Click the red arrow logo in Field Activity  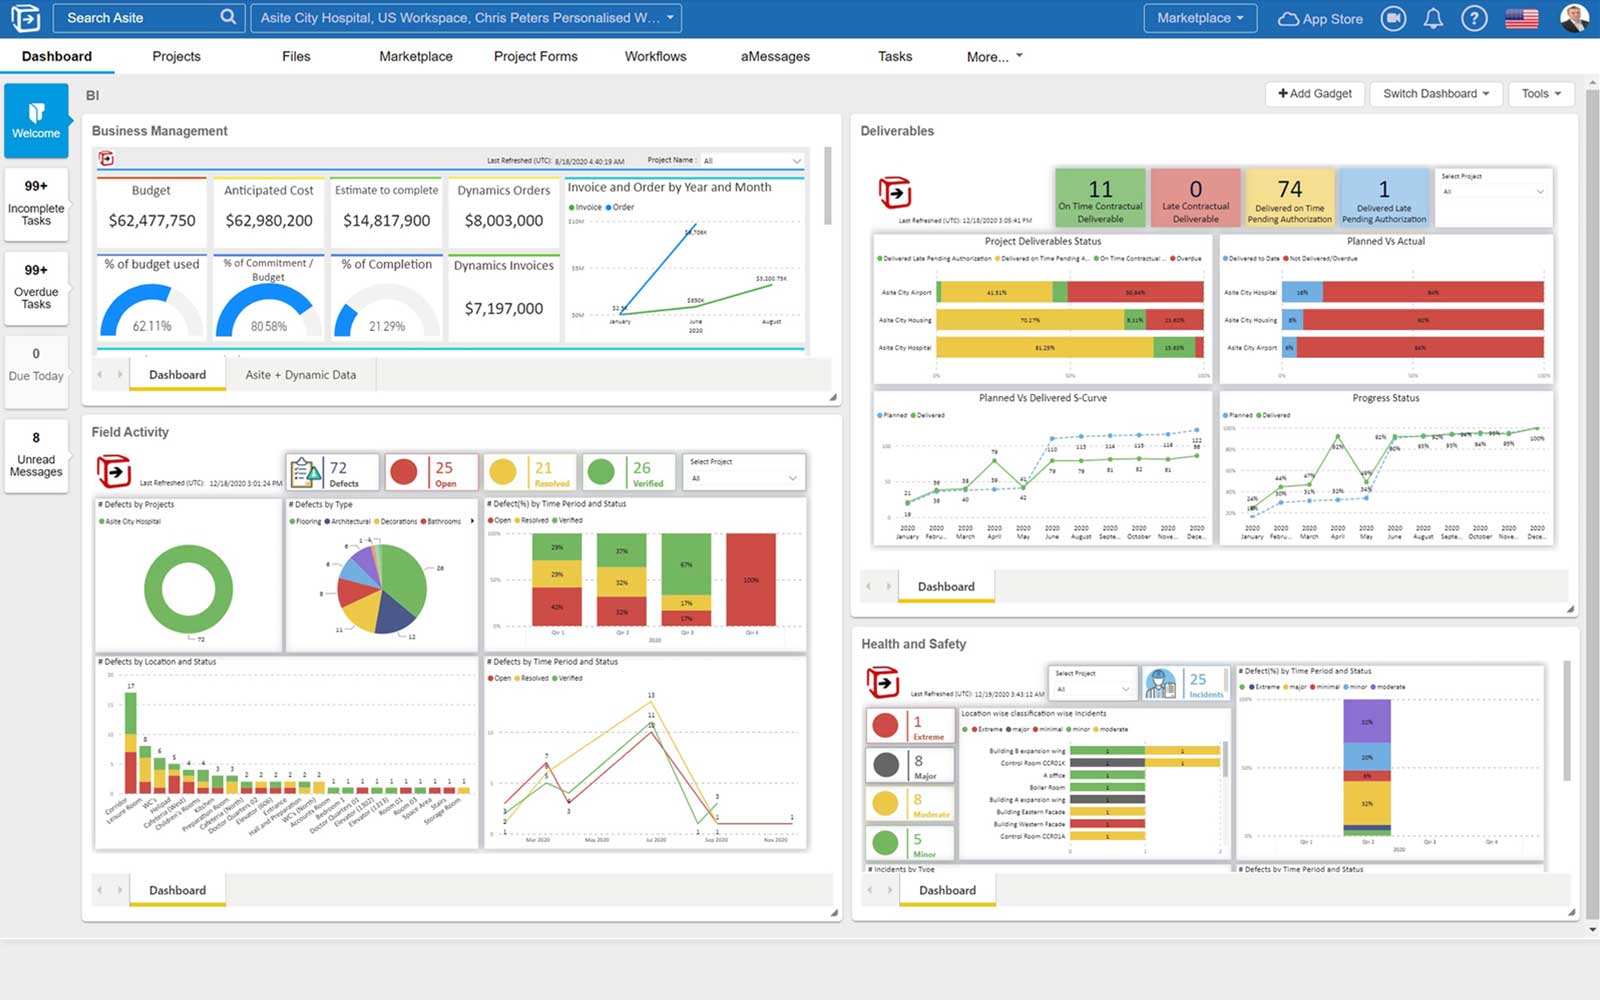pyautogui.click(x=113, y=470)
